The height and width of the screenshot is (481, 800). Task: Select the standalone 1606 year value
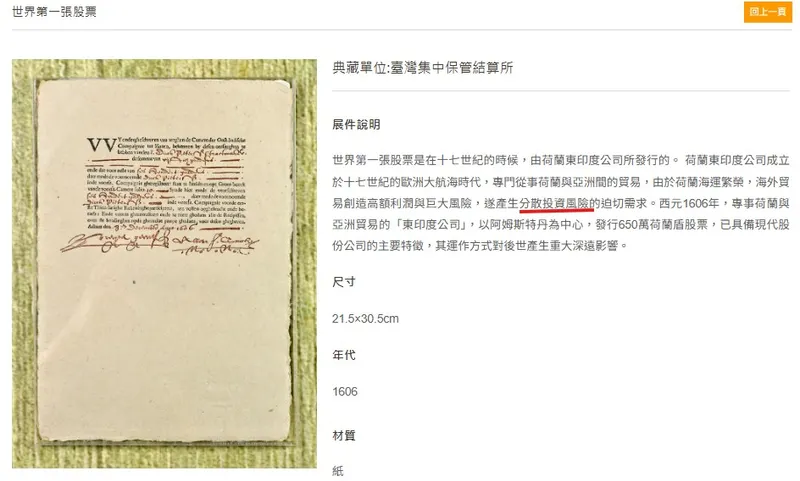pyautogui.click(x=345, y=392)
